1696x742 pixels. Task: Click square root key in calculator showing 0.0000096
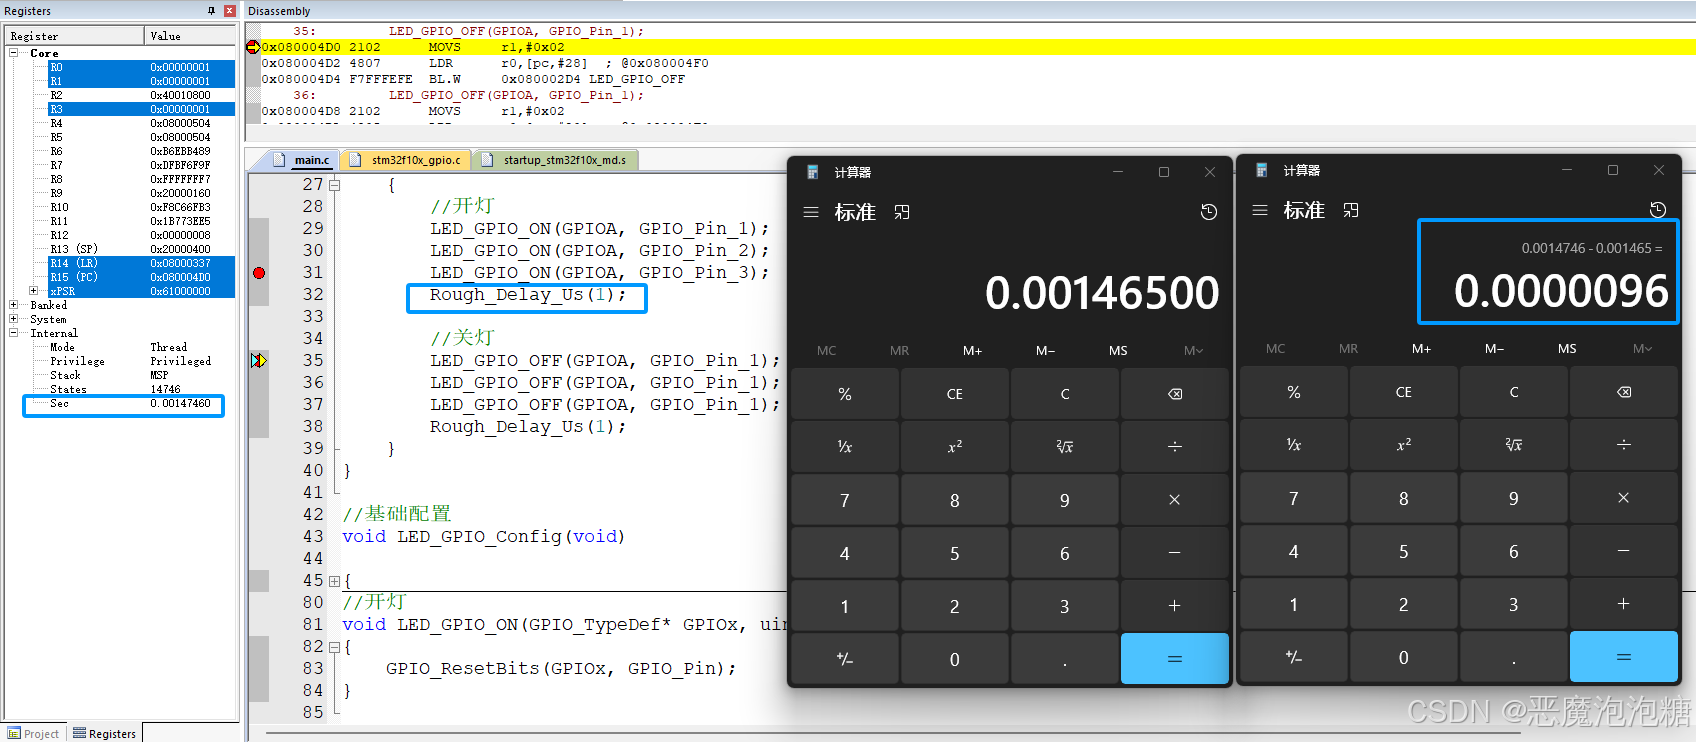point(1514,445)
